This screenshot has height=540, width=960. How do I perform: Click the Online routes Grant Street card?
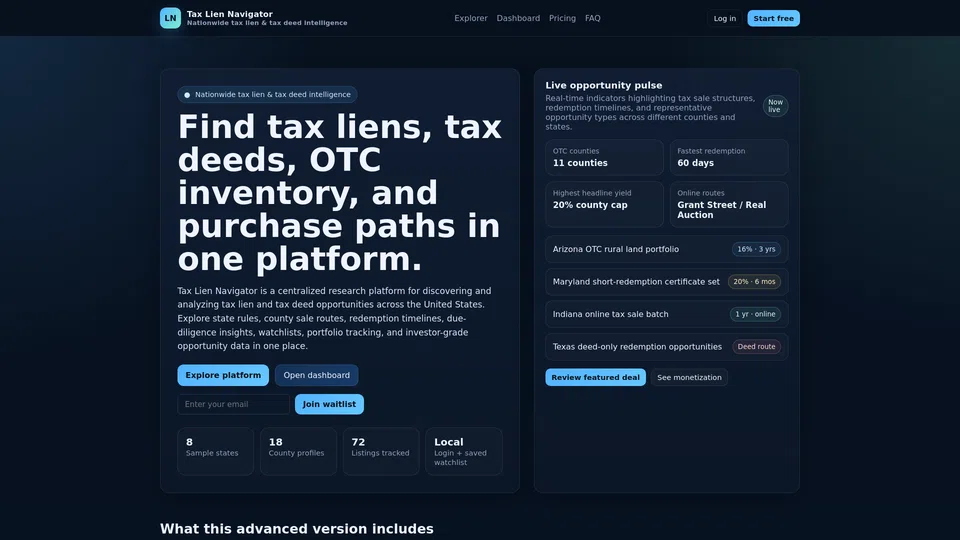pyautogui.click(x=729, y=204)
